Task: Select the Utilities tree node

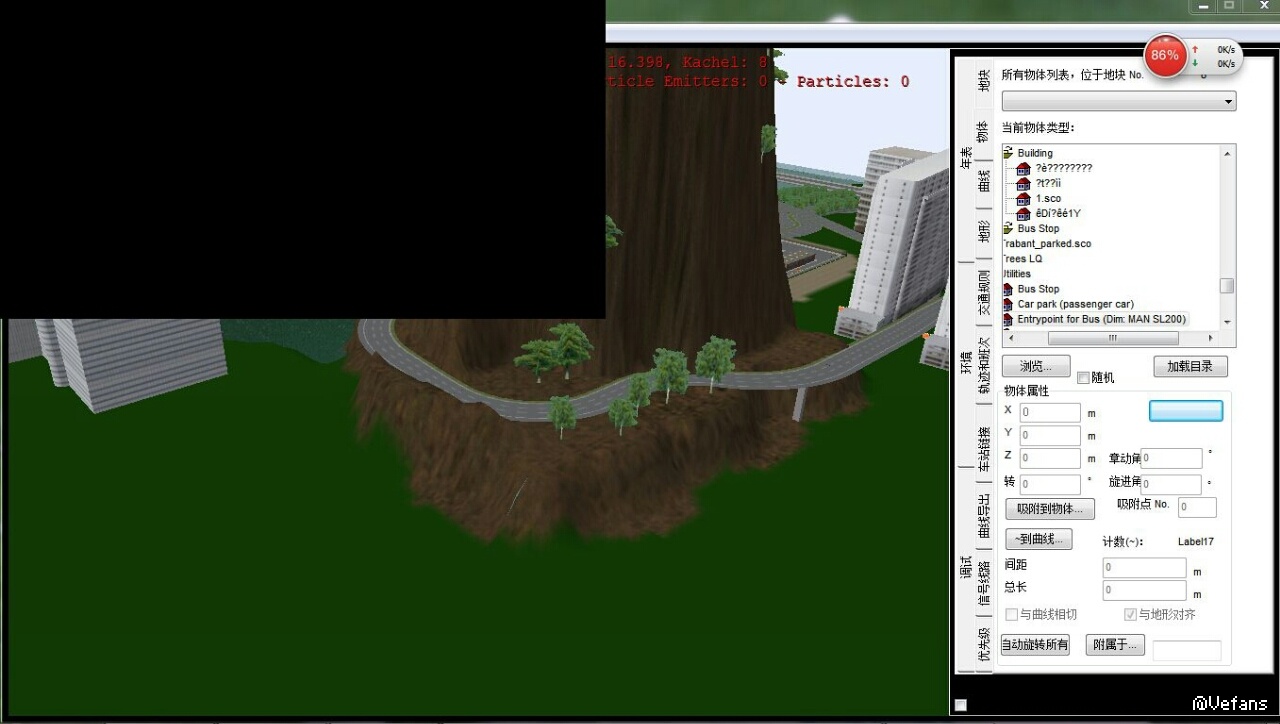Action: pos(1017,274)
